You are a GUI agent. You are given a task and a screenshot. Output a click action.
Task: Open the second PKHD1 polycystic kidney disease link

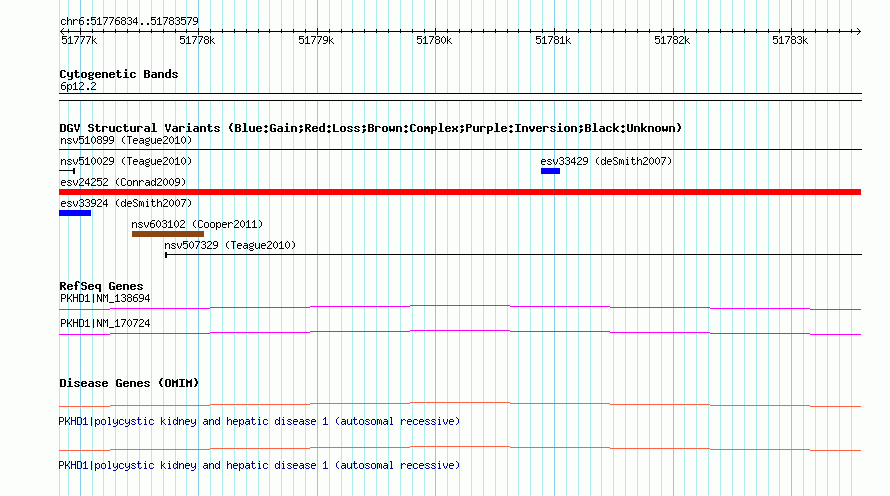click(259, 465)
